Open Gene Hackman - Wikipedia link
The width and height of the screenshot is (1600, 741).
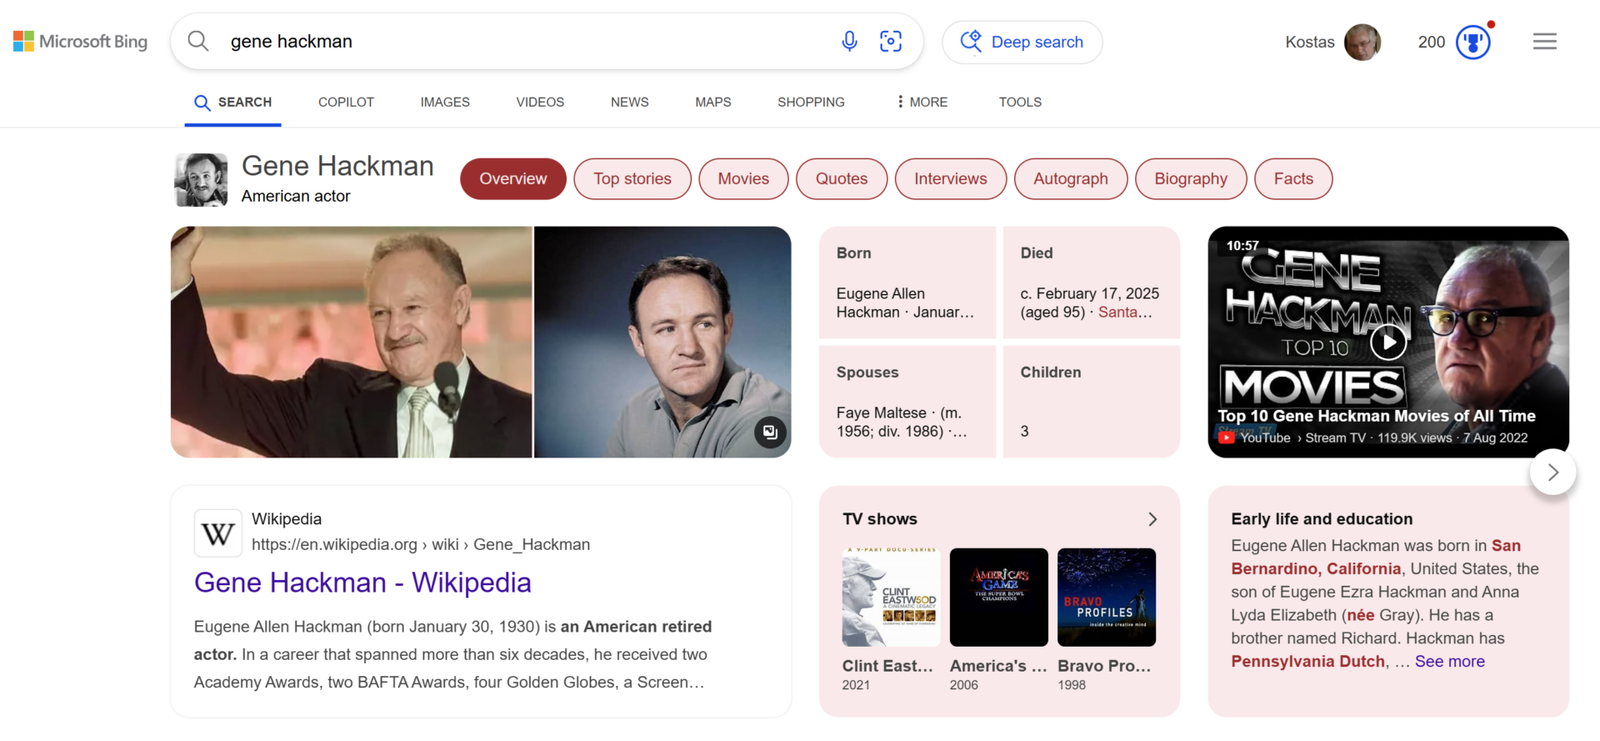362,582
